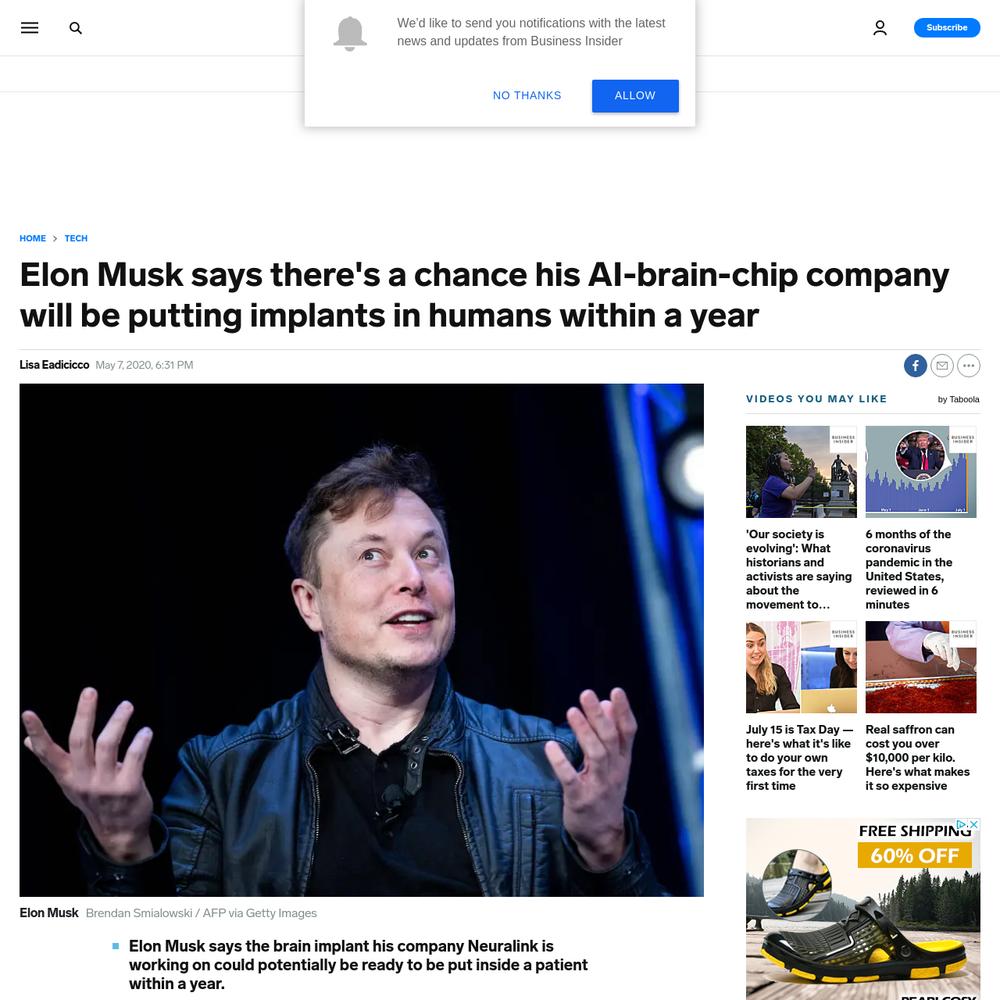This screenshot has width=1000, height=1000.
Task: Click the by Taboola attribution link
Action: pyautogui.click(x=958, y=399)
